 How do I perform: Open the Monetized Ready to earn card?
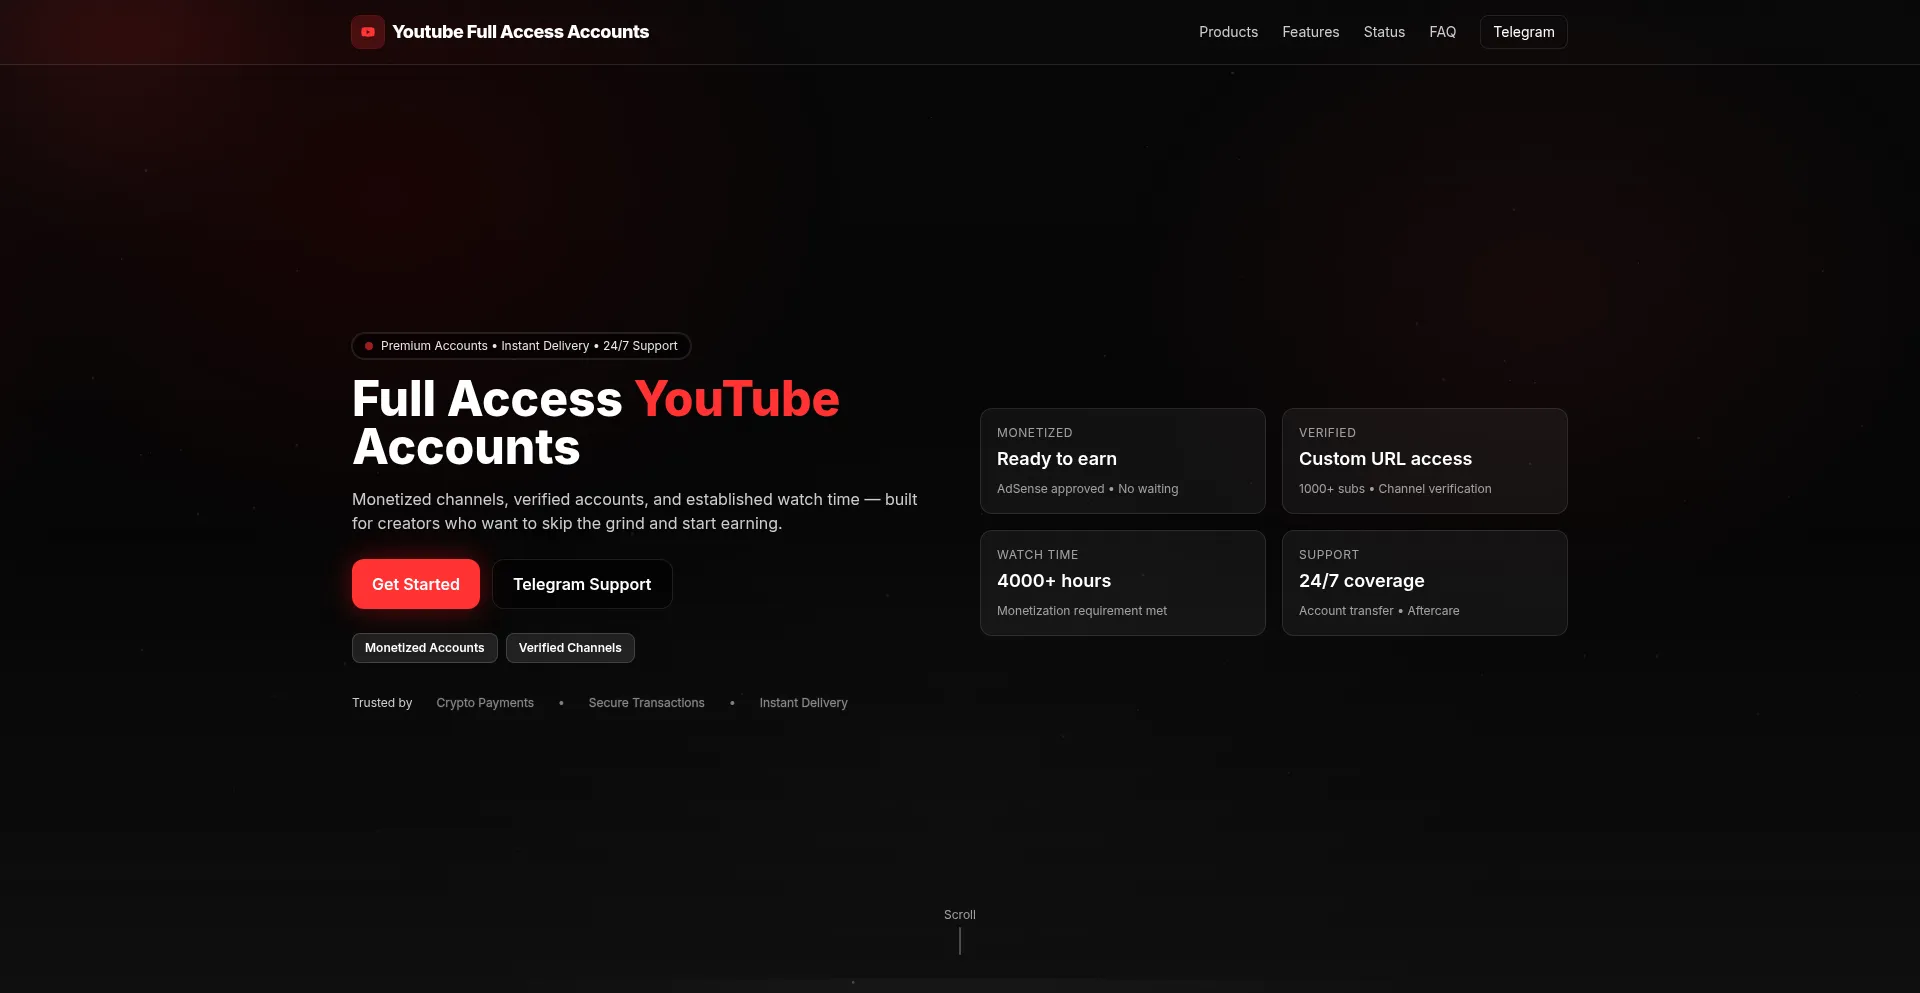click(x=1122, y=461)
